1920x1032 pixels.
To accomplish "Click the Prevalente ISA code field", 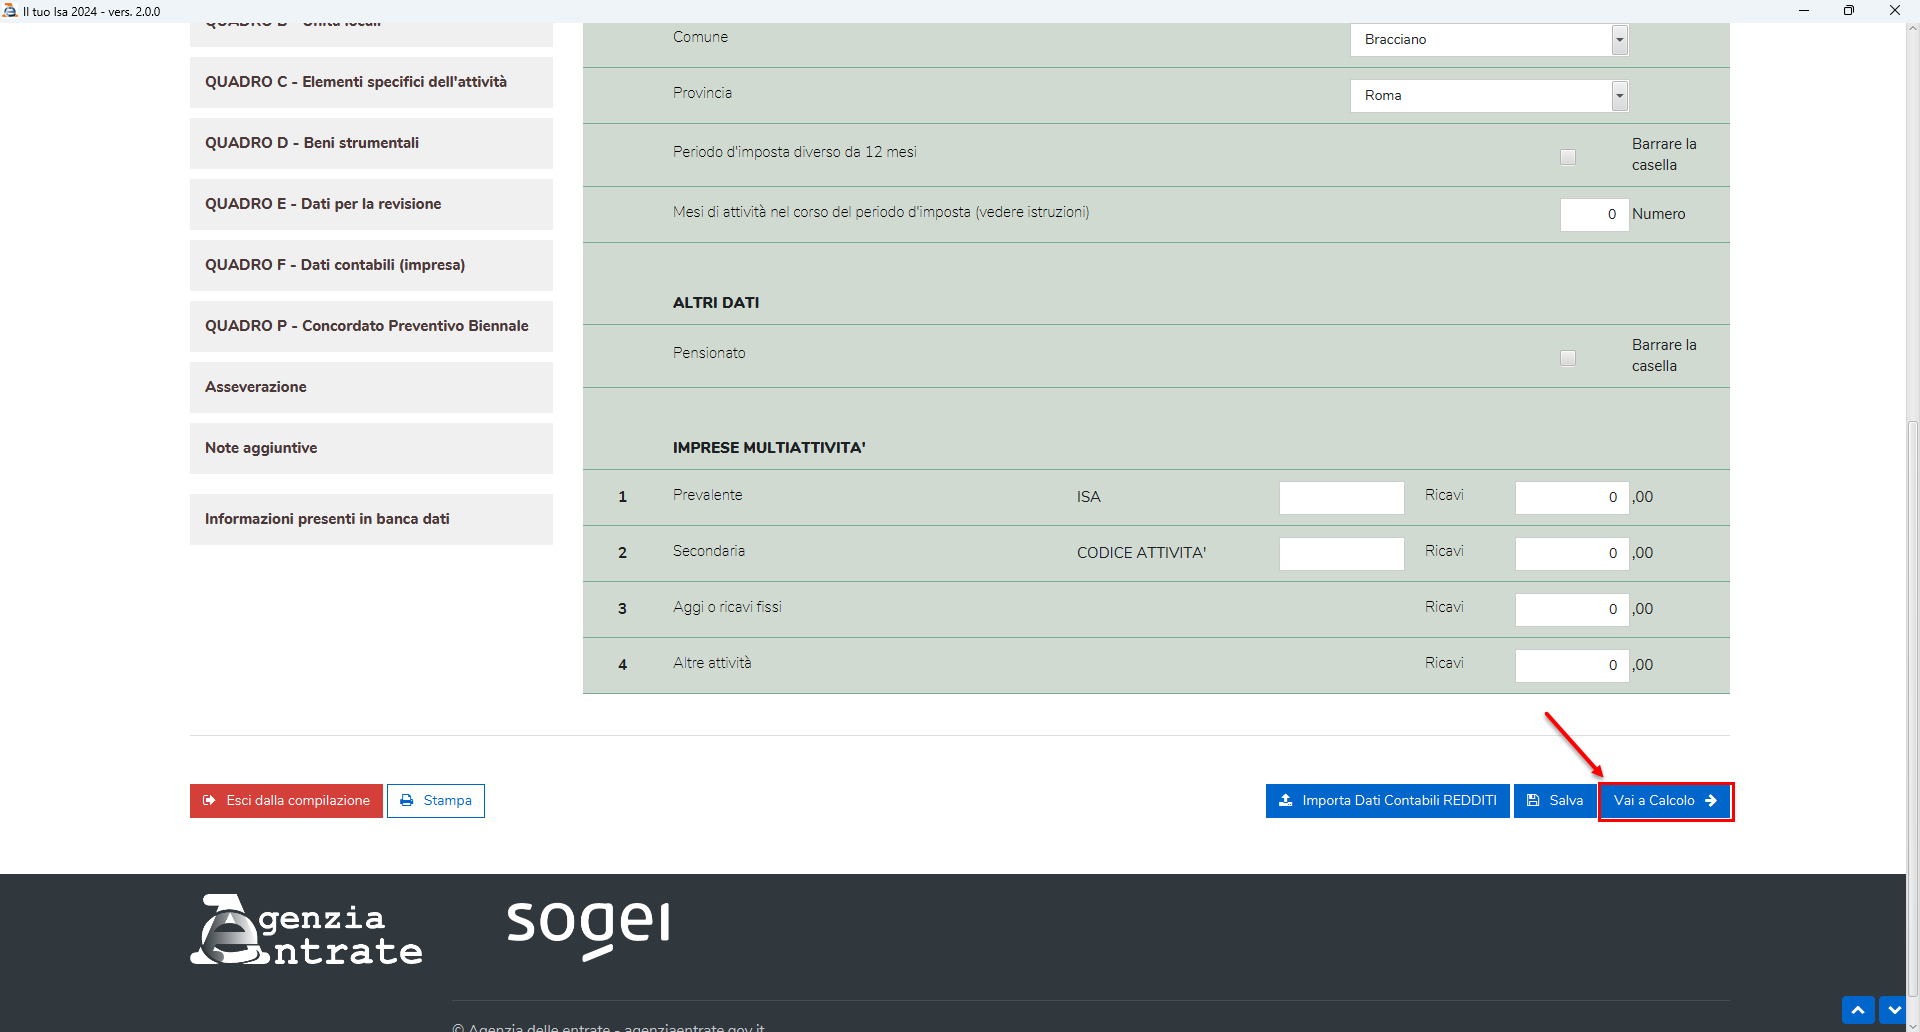I will coord(1341,498).
